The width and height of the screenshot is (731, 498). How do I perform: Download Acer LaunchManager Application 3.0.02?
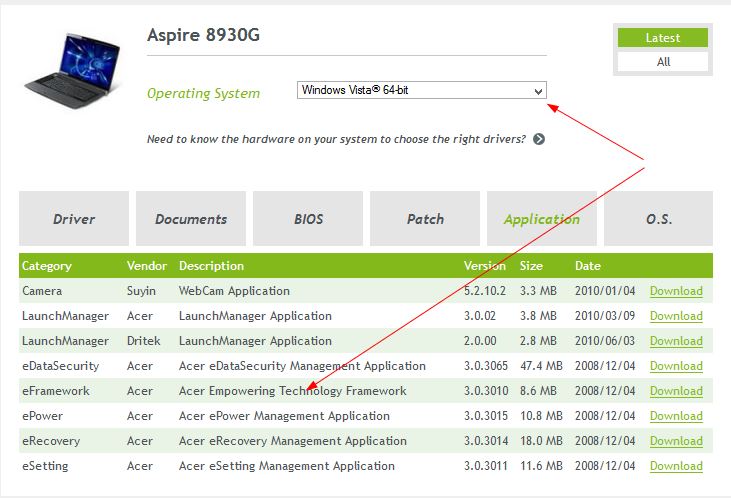(676, 316)
